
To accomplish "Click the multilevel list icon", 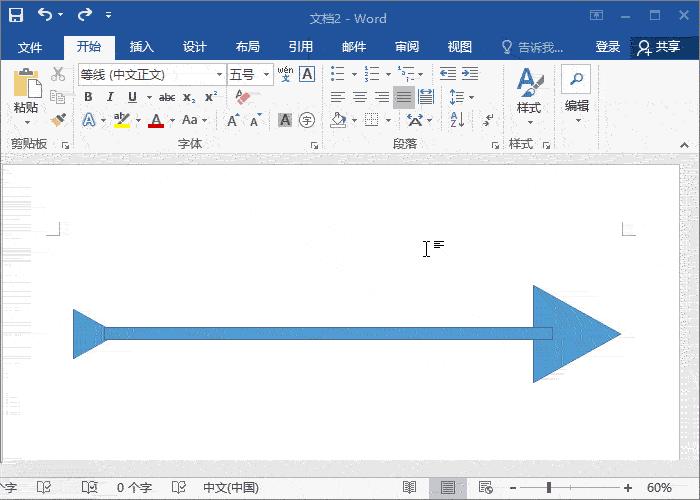I will point(405,74).
